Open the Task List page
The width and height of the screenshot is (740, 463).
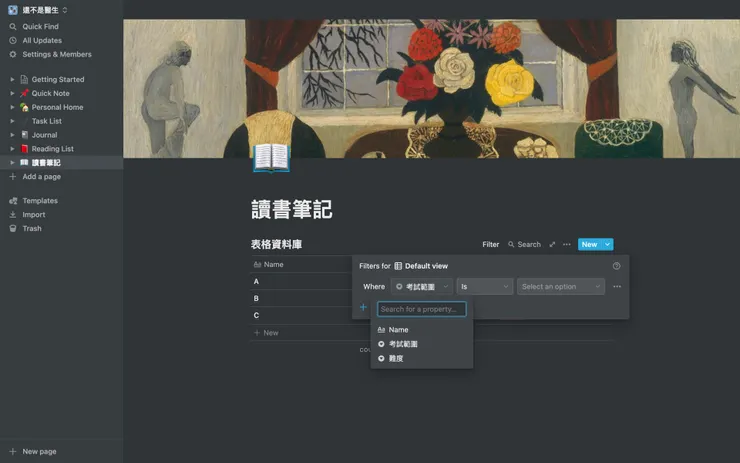click(x=47, y=121)
